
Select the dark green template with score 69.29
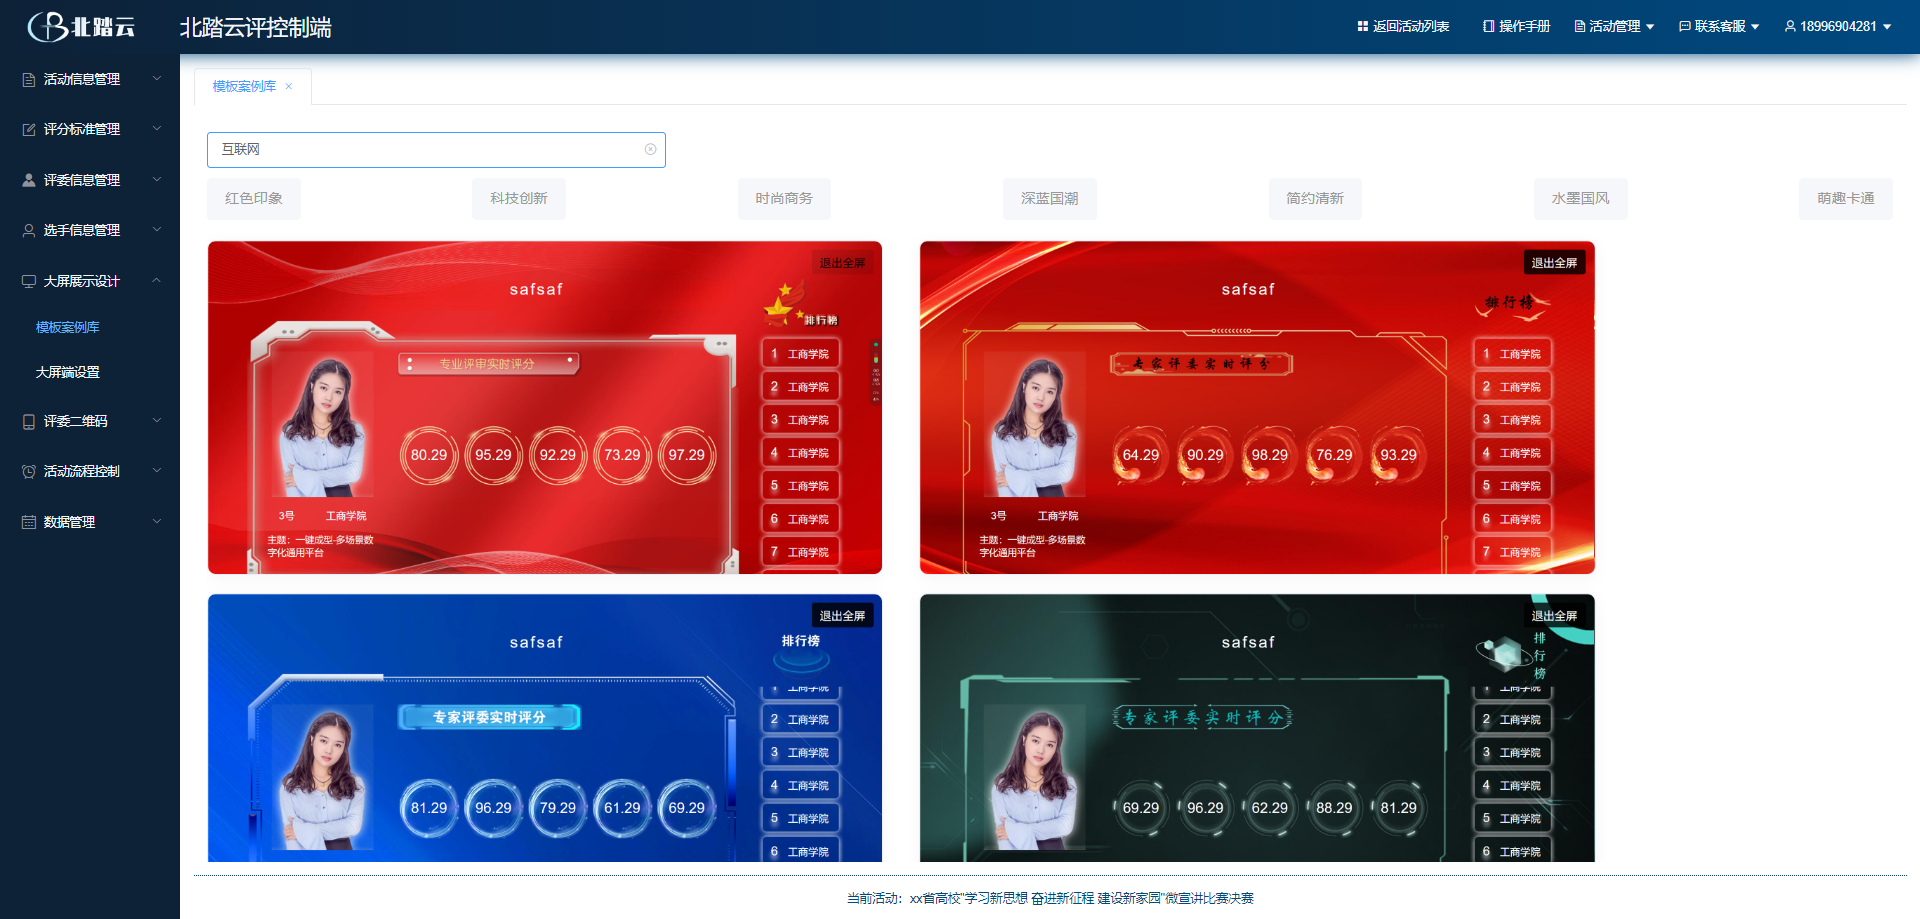click(x=1257, y=728)
